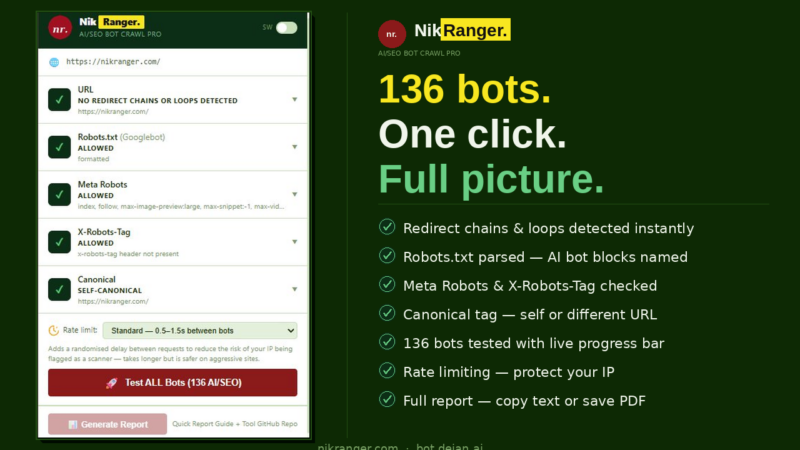The height and width of the screenshot is (450, 800).
Task: Expand the X-Robots-Tag row
Action: pos(294,242)
